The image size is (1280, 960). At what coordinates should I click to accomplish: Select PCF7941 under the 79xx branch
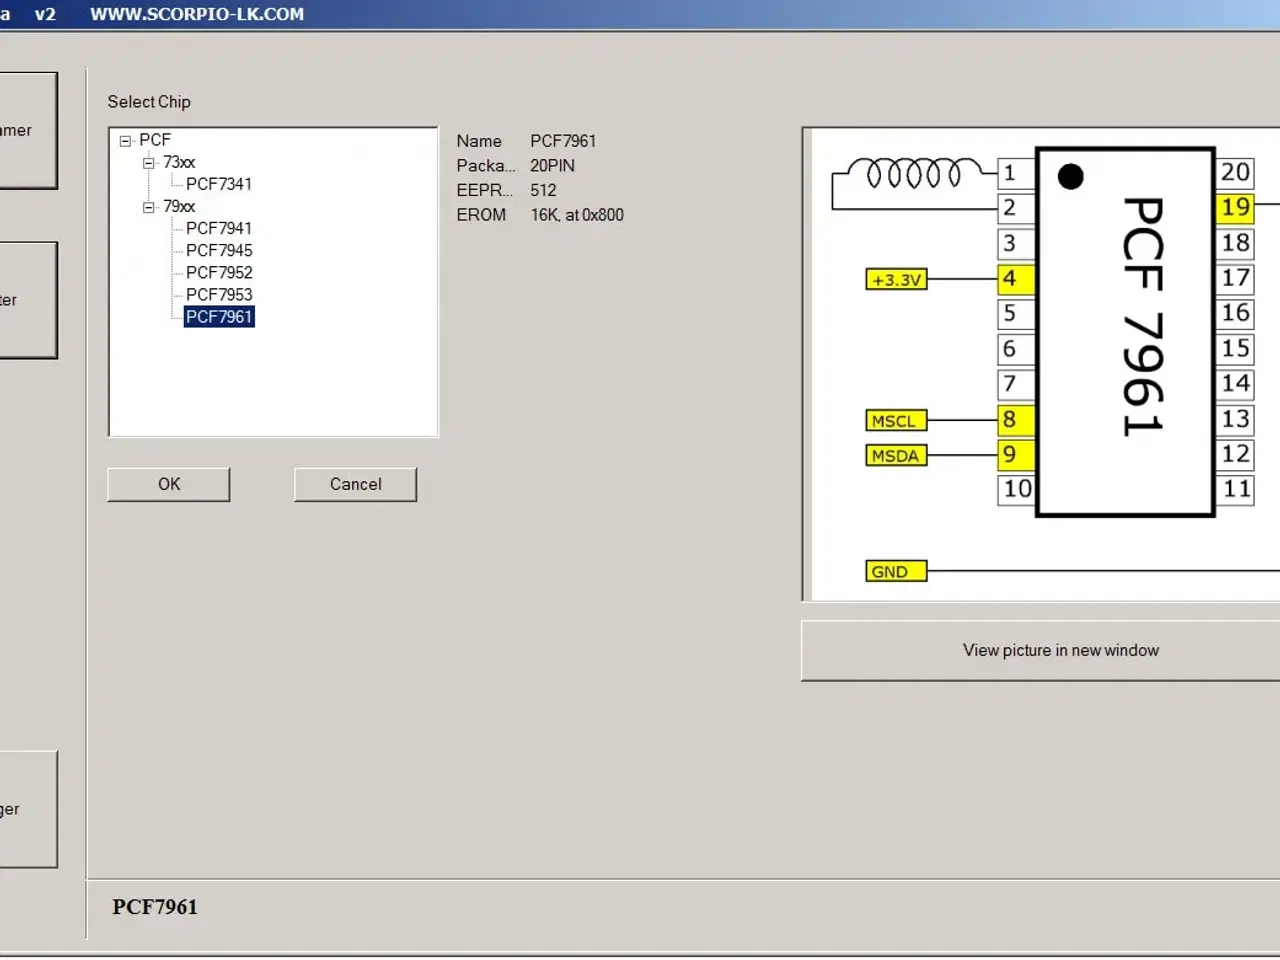[217, 228]
